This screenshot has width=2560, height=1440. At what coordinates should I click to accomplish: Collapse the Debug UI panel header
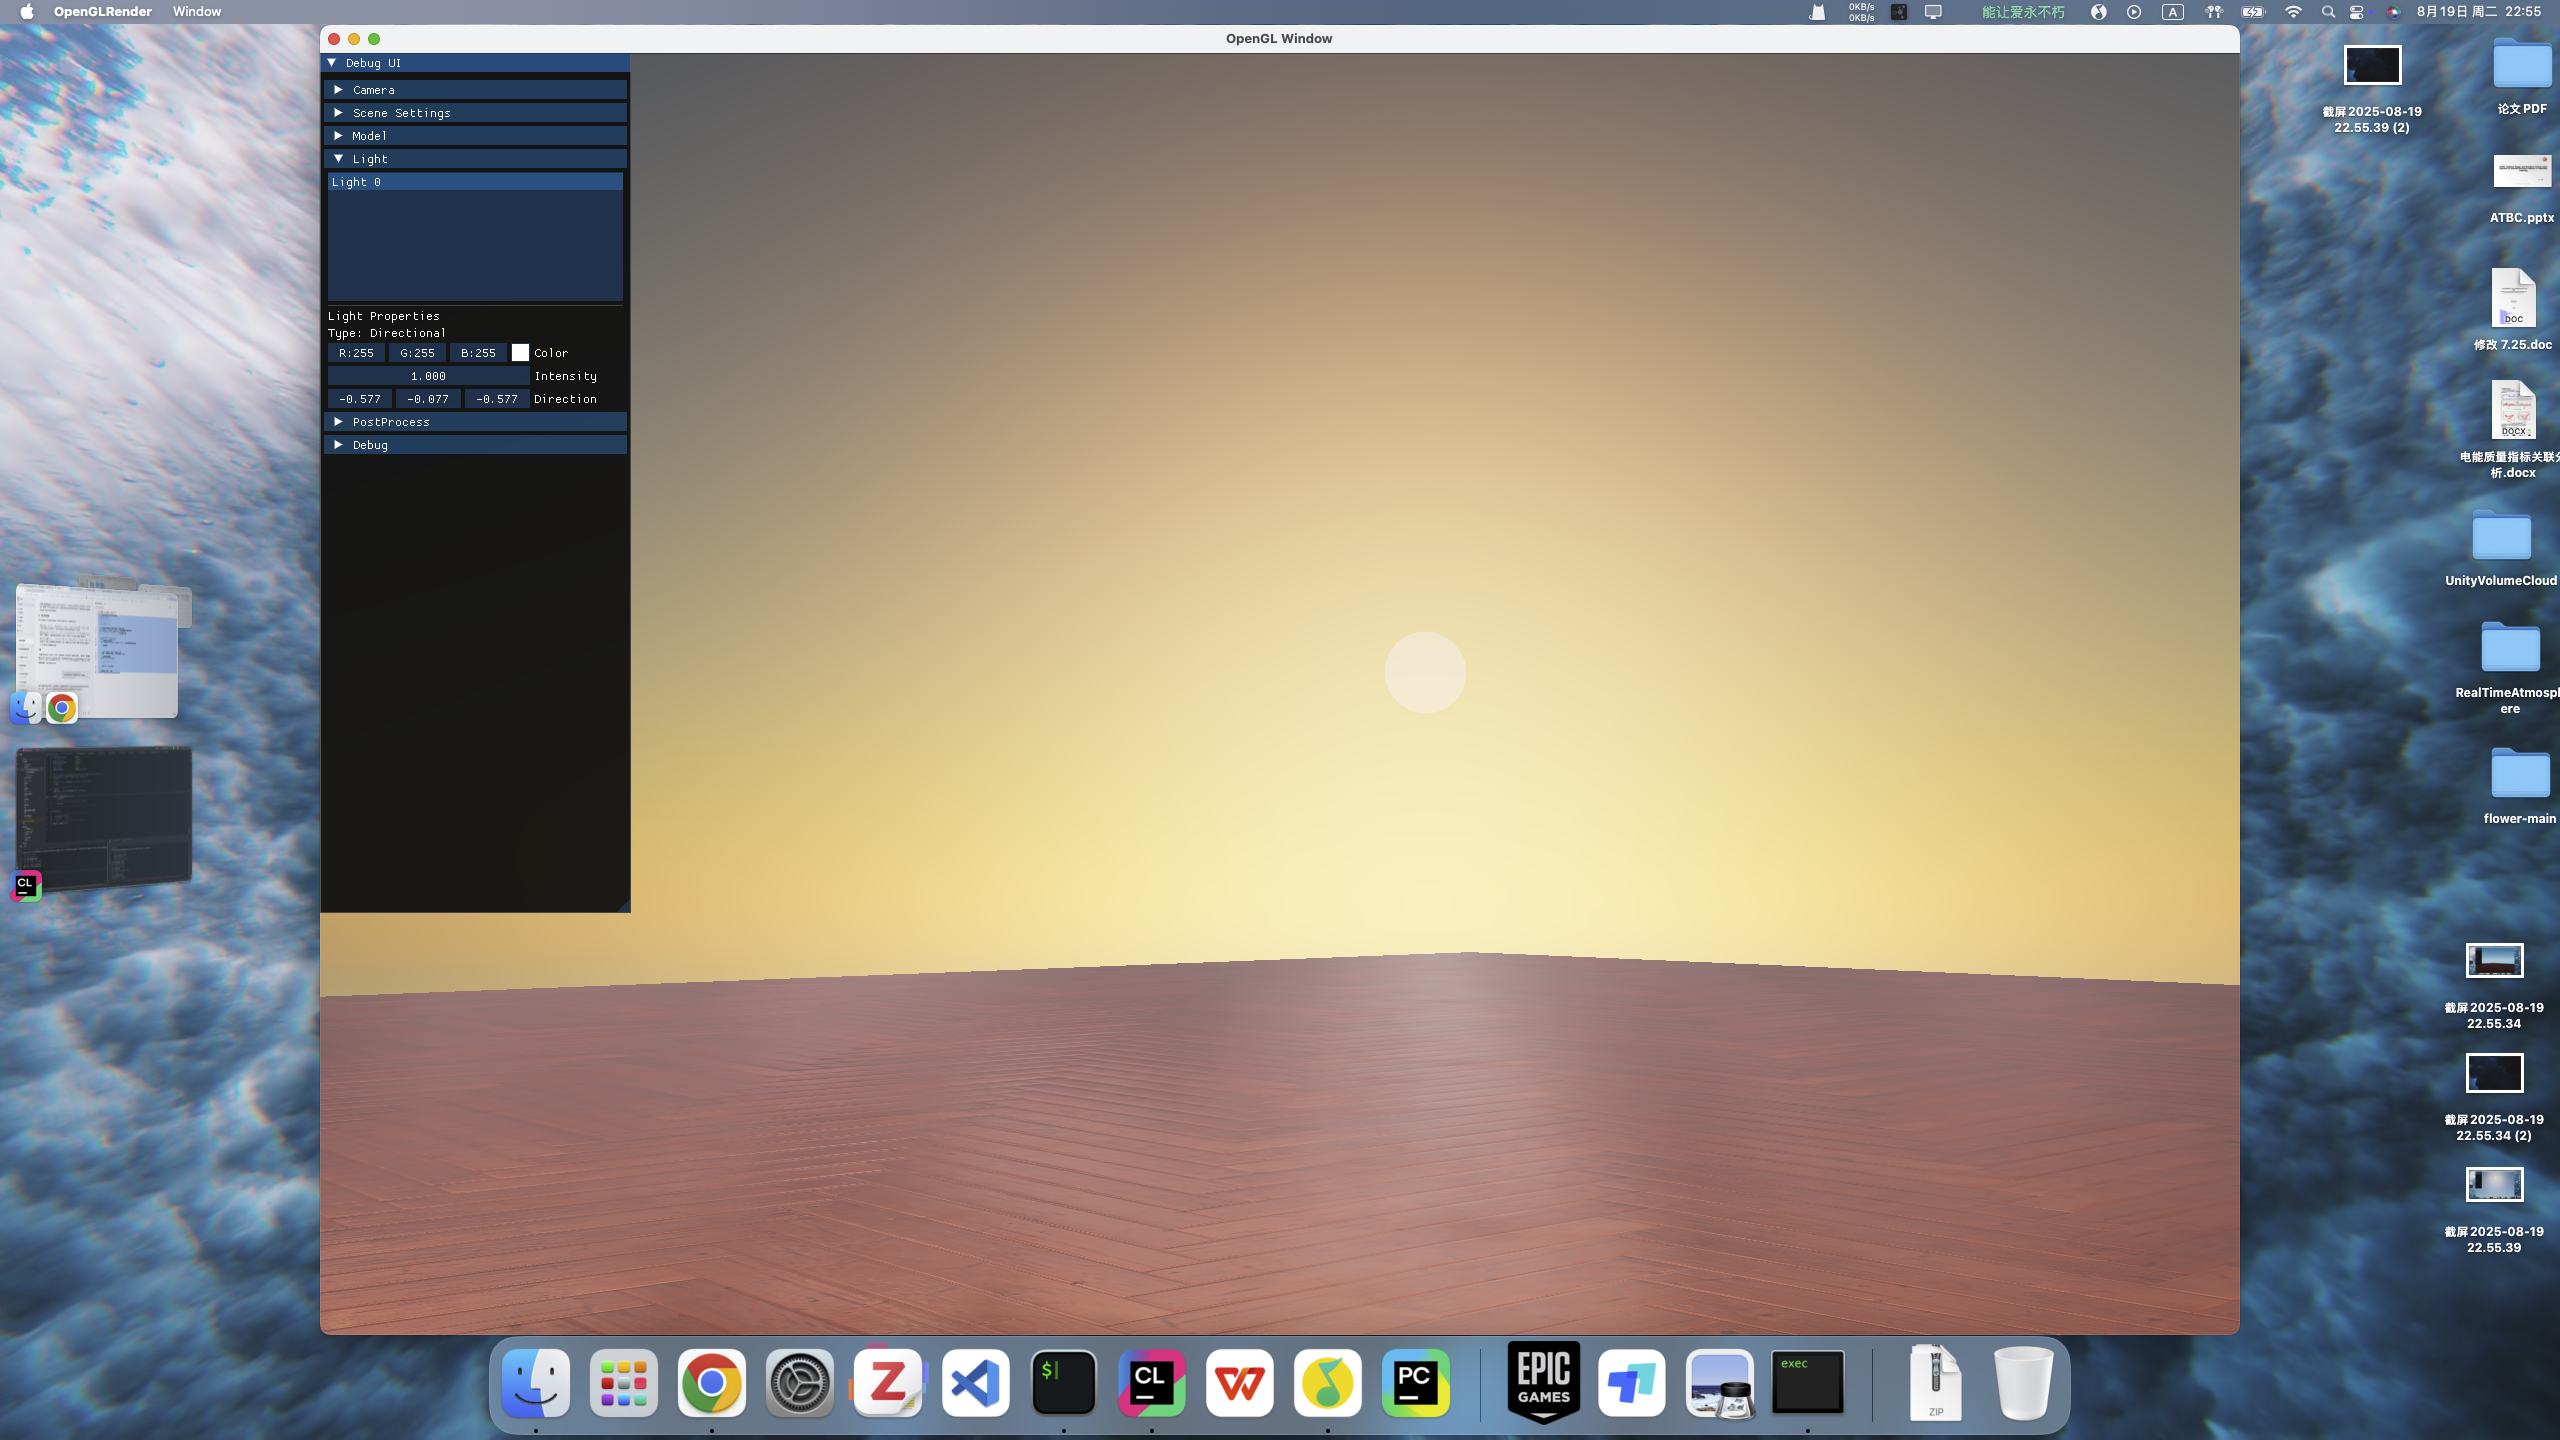[x=372, y=63]
